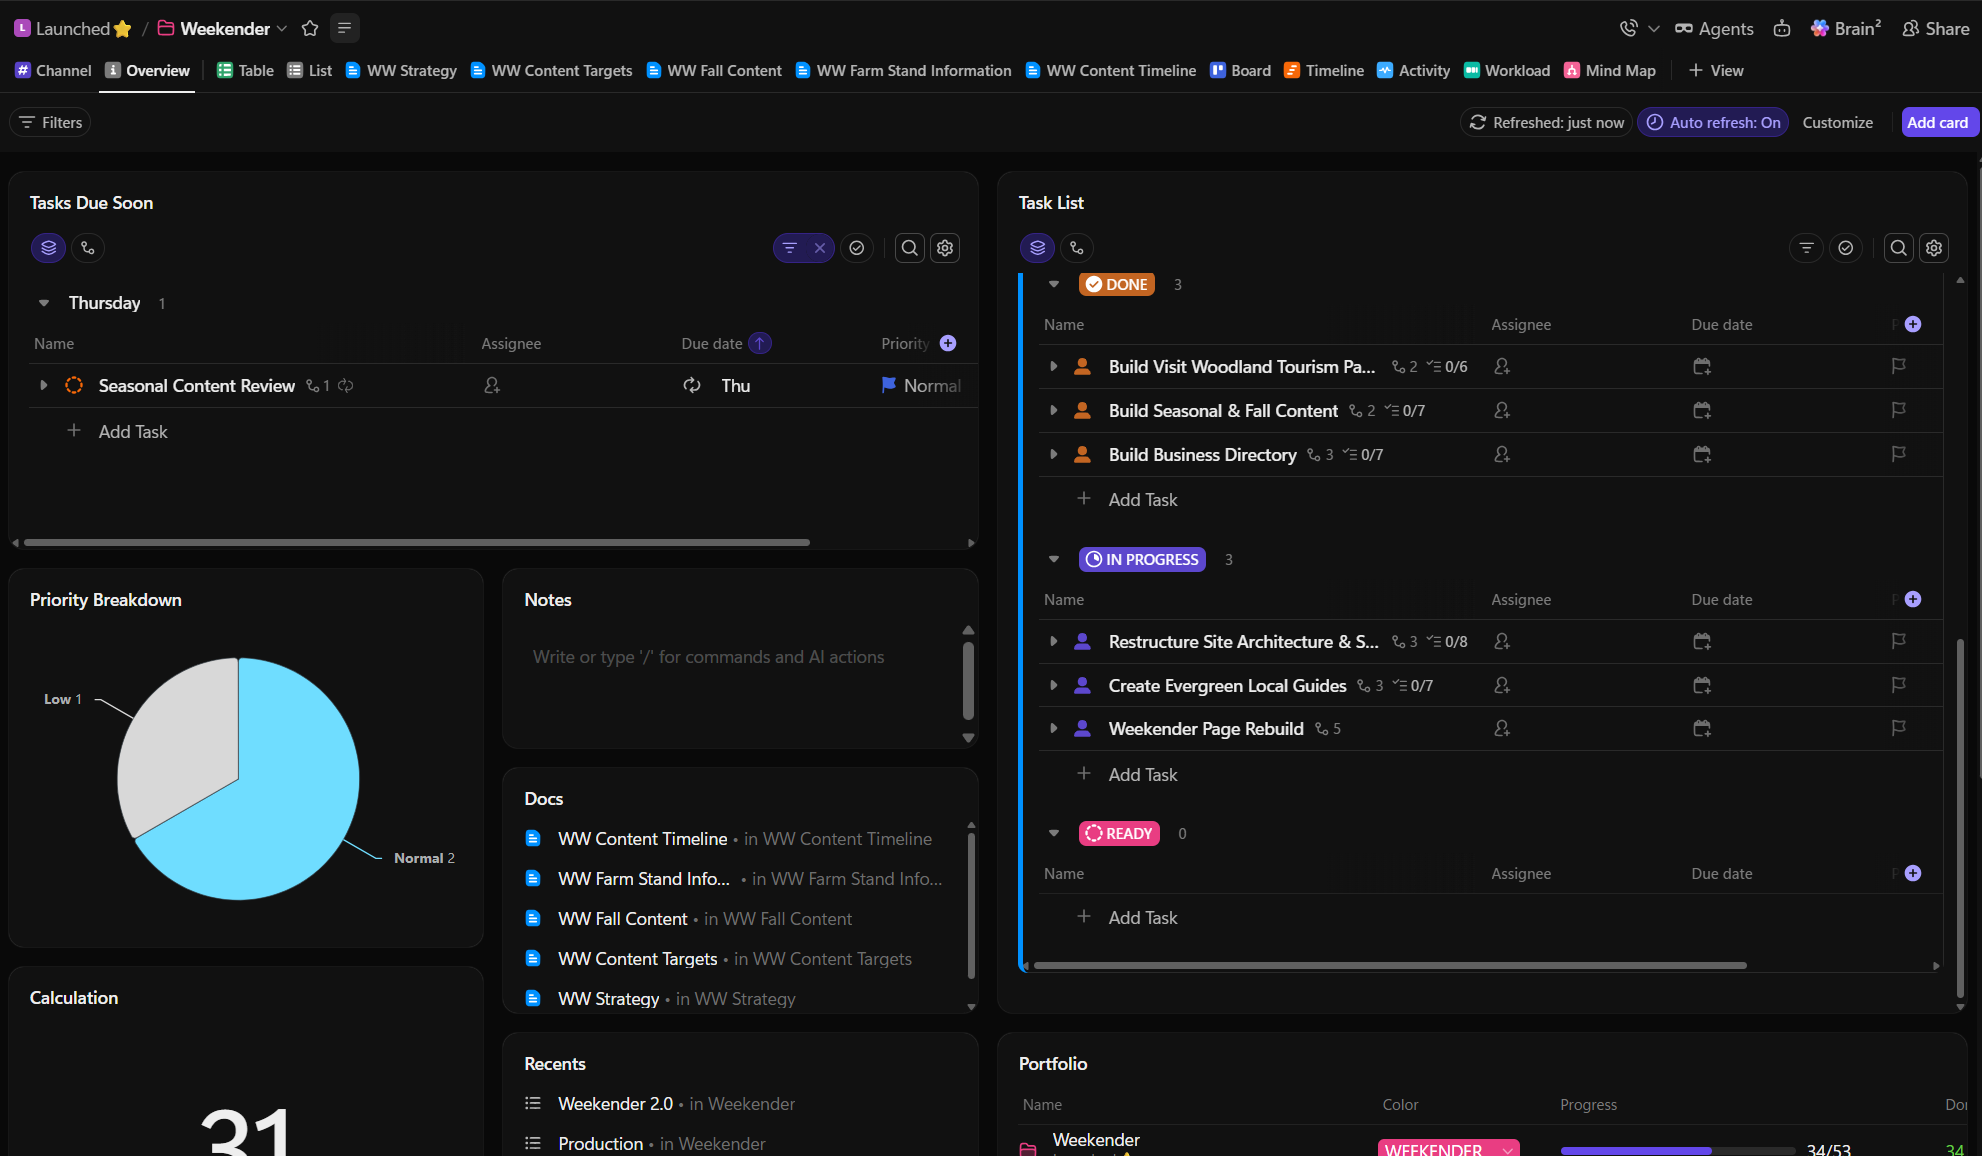Open Weekender folder dropdown chevron

tap(282, 29)
